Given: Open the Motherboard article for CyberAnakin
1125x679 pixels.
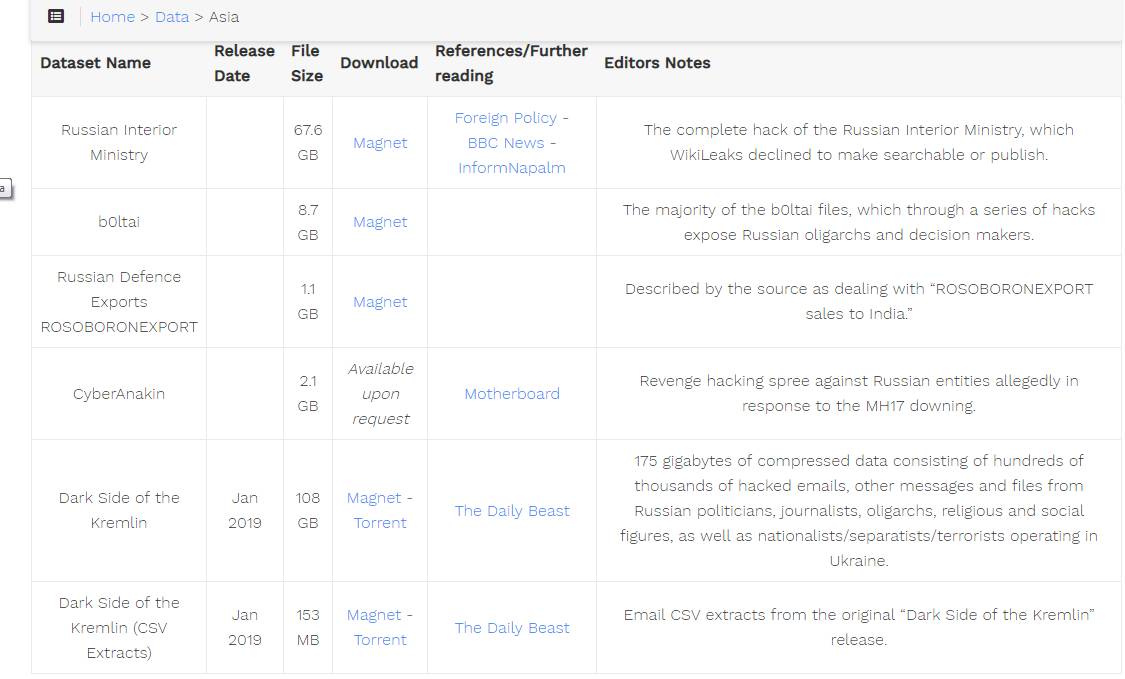Looking at the screenshot, I should click(x=512, y=394).
